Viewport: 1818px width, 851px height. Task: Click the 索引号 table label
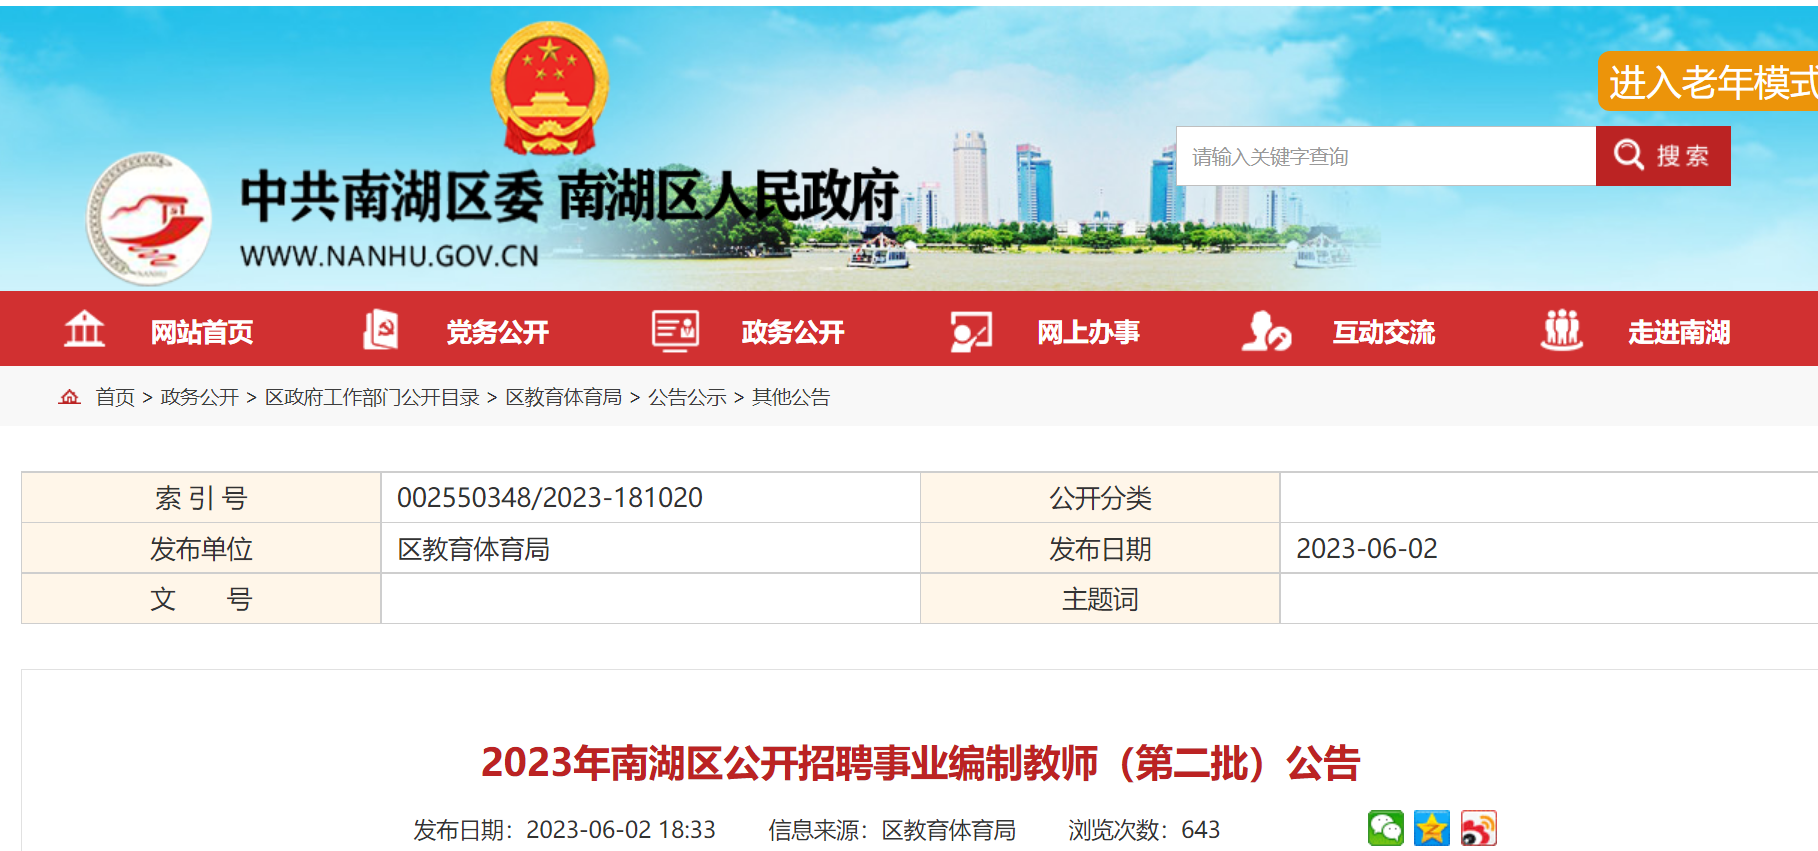coord(201,497)
